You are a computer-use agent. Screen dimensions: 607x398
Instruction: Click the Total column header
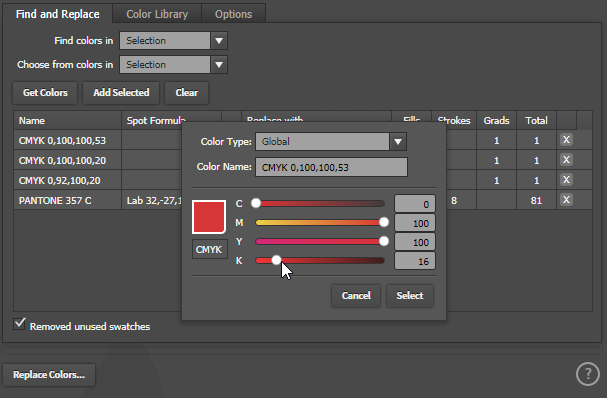[x=536, y=120]
